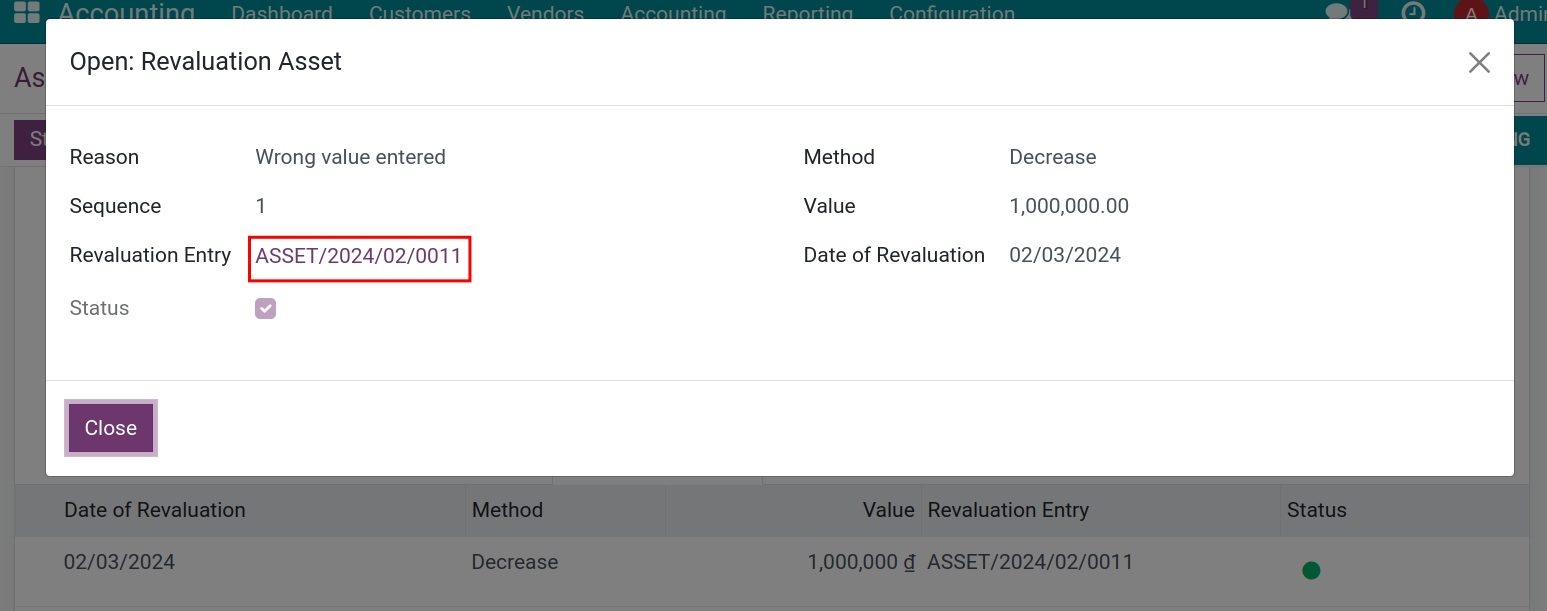Open the apps grid icon top-left
1547x611 pixels.
coord(25,14)
